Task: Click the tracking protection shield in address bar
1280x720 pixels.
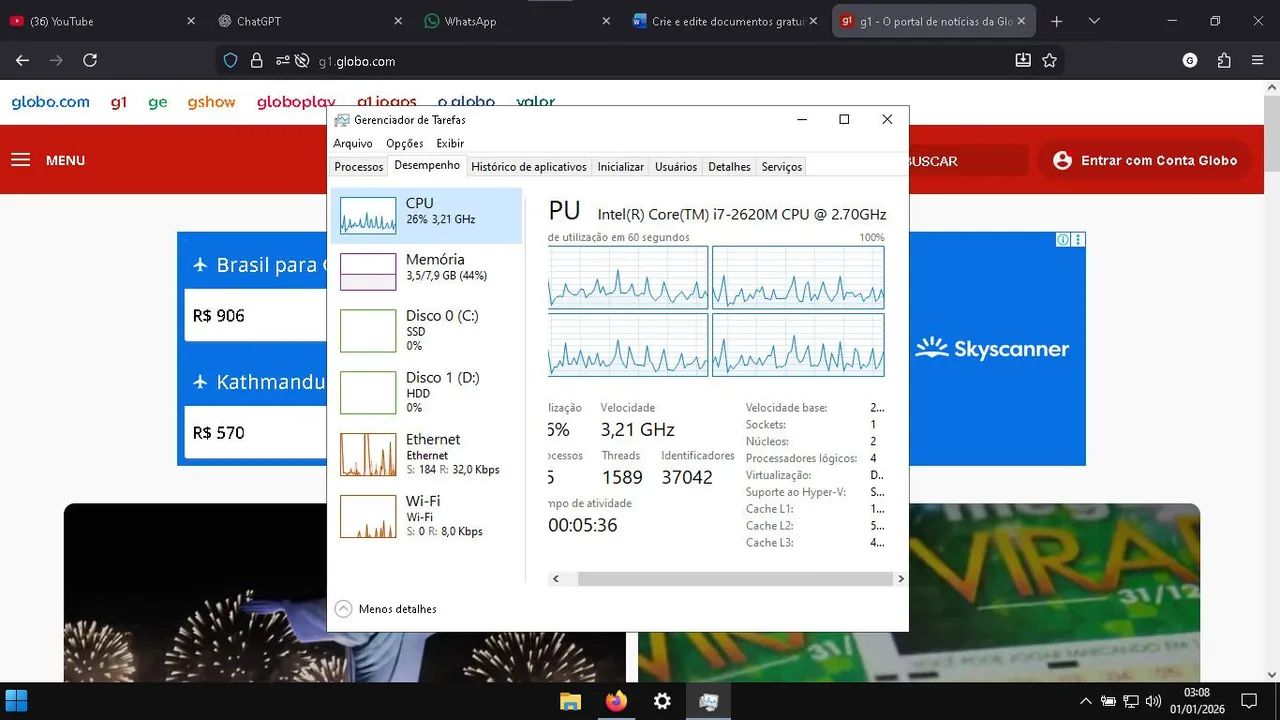Action: pos(230,60)
